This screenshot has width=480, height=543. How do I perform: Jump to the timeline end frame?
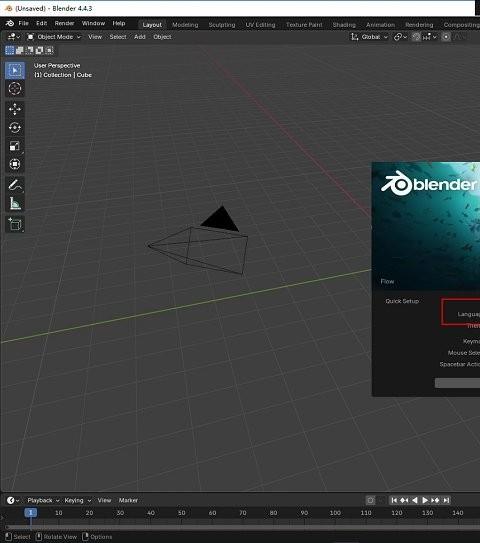click(446, 500)
